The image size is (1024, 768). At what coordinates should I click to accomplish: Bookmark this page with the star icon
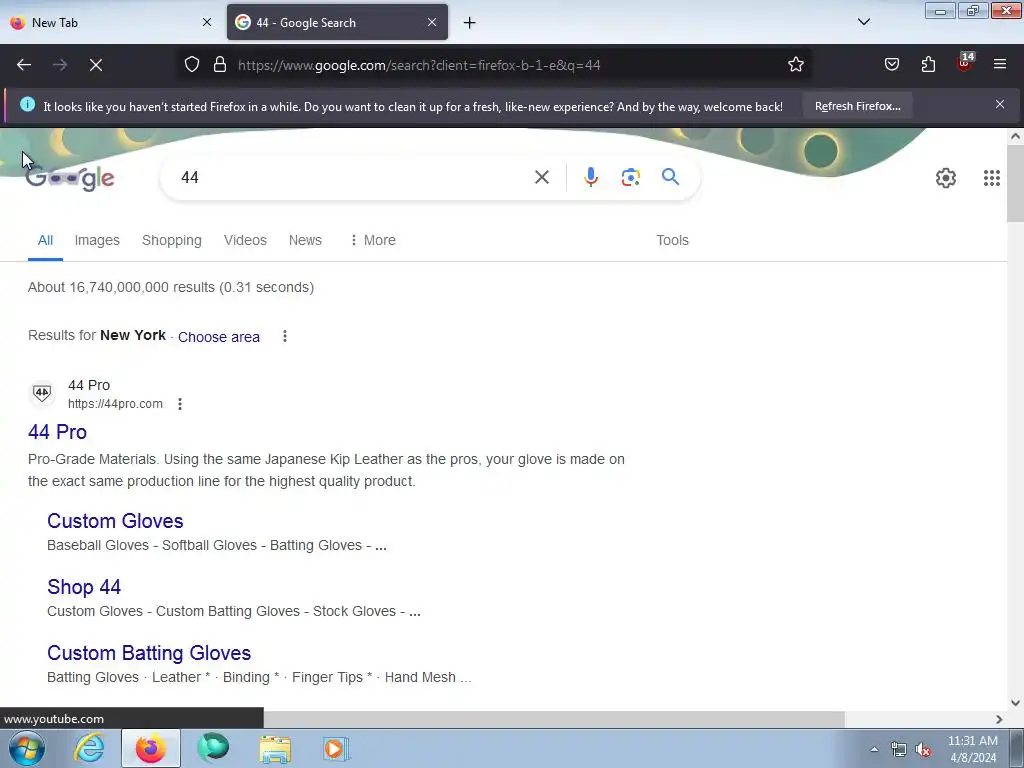[x=795, y=65]
